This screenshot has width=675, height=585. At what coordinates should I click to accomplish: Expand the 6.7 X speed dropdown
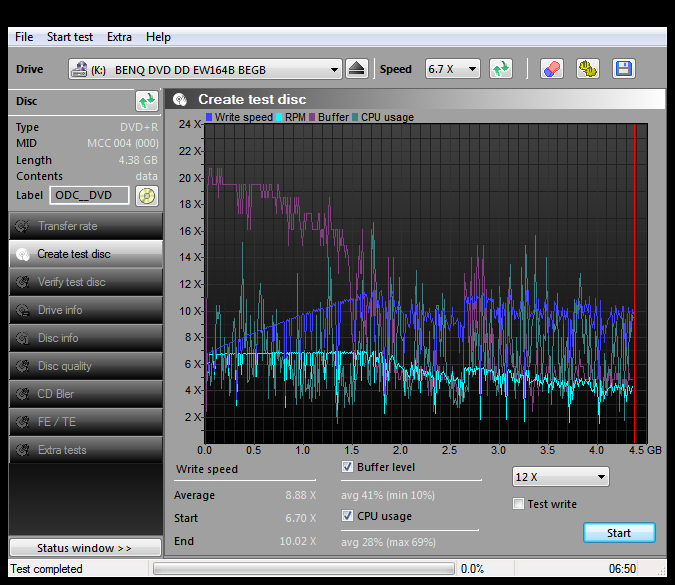pyautogui.click(x=472, y=69)
